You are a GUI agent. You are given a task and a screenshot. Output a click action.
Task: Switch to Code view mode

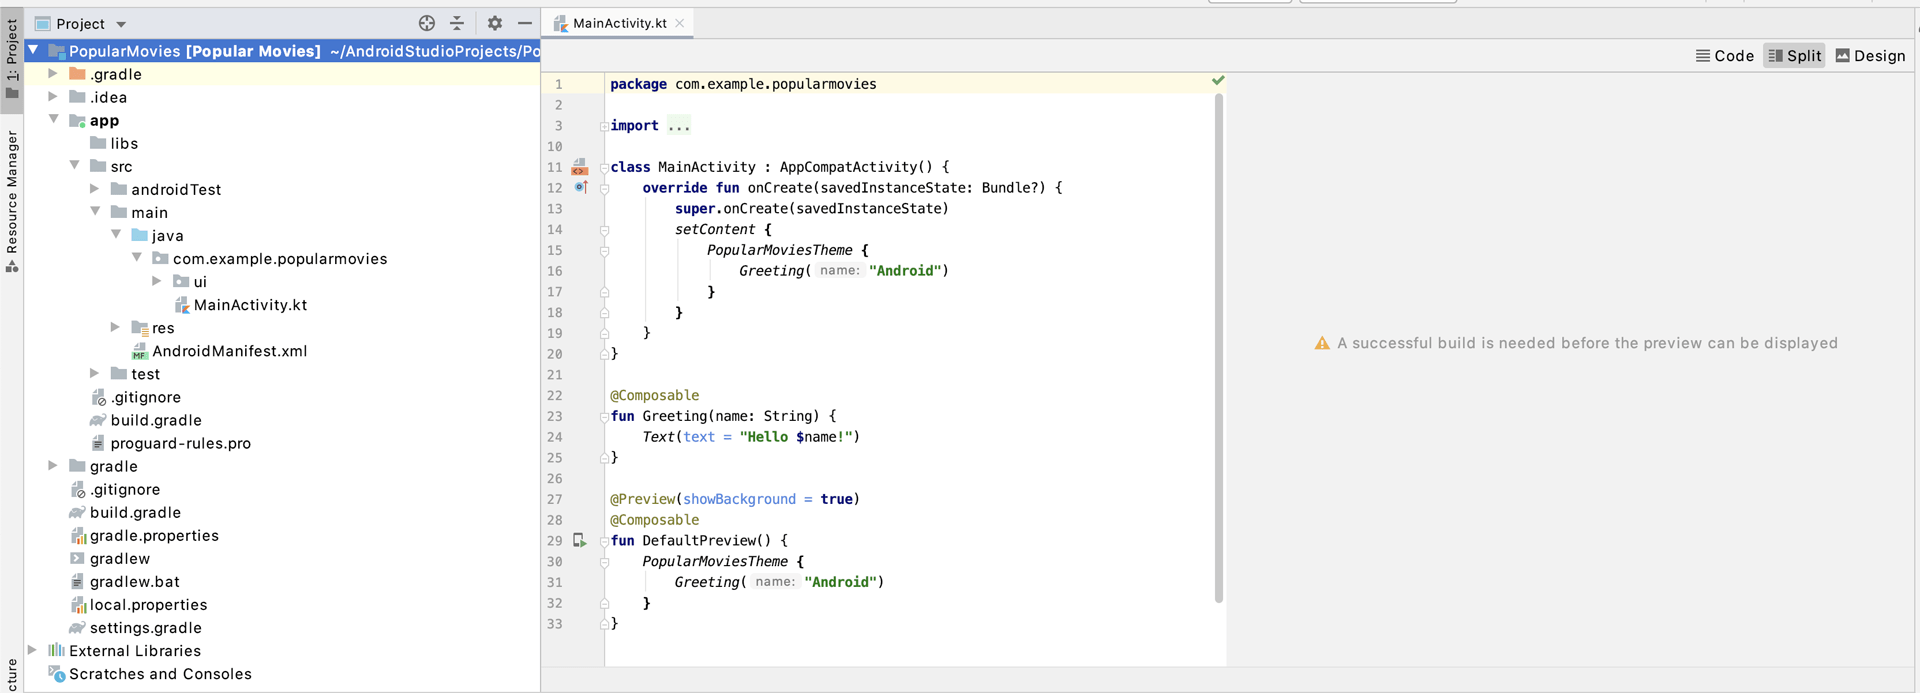point(1725,56)
